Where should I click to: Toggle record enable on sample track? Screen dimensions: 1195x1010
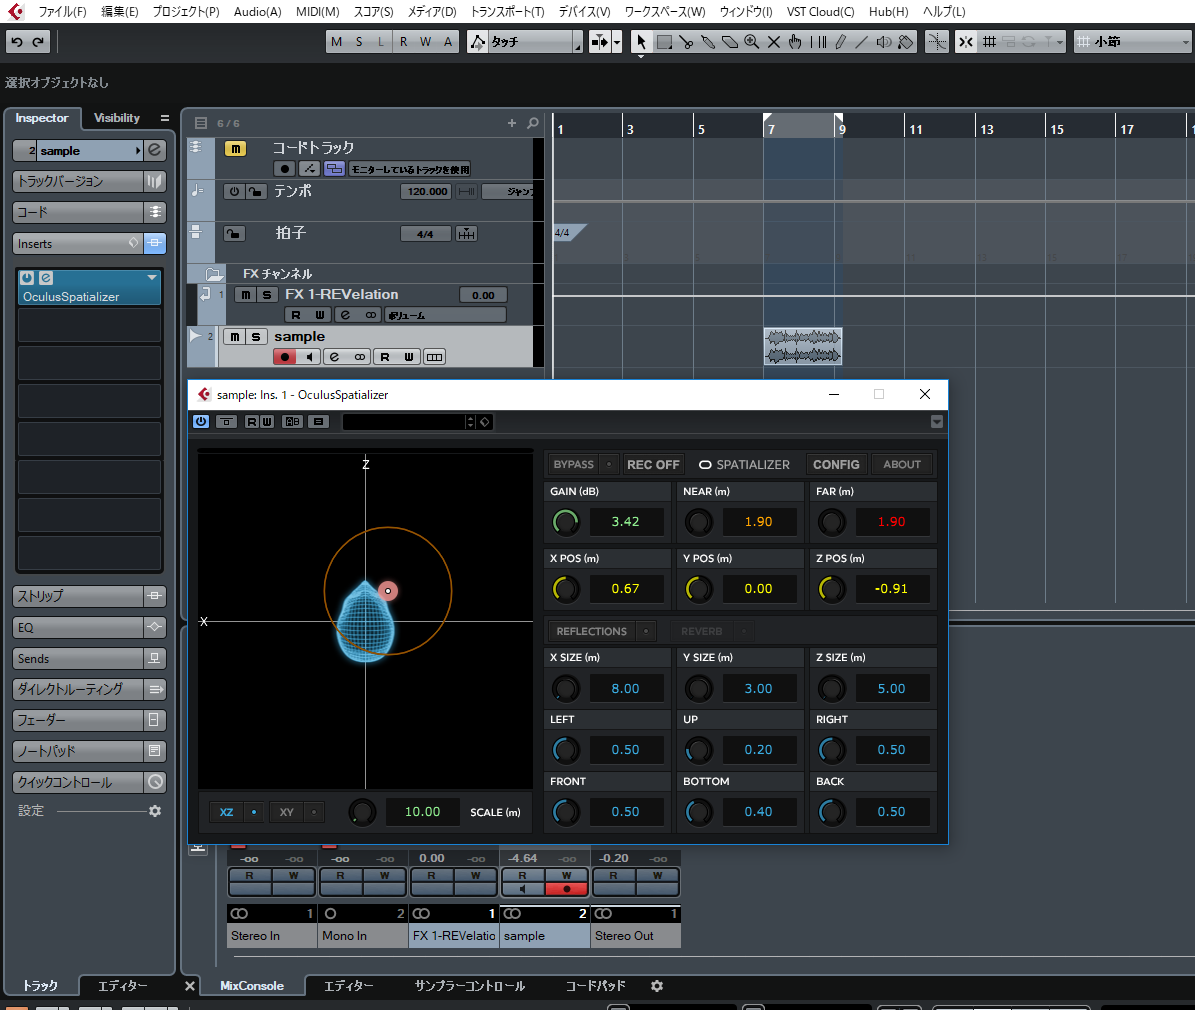click(x=285, y=357)
